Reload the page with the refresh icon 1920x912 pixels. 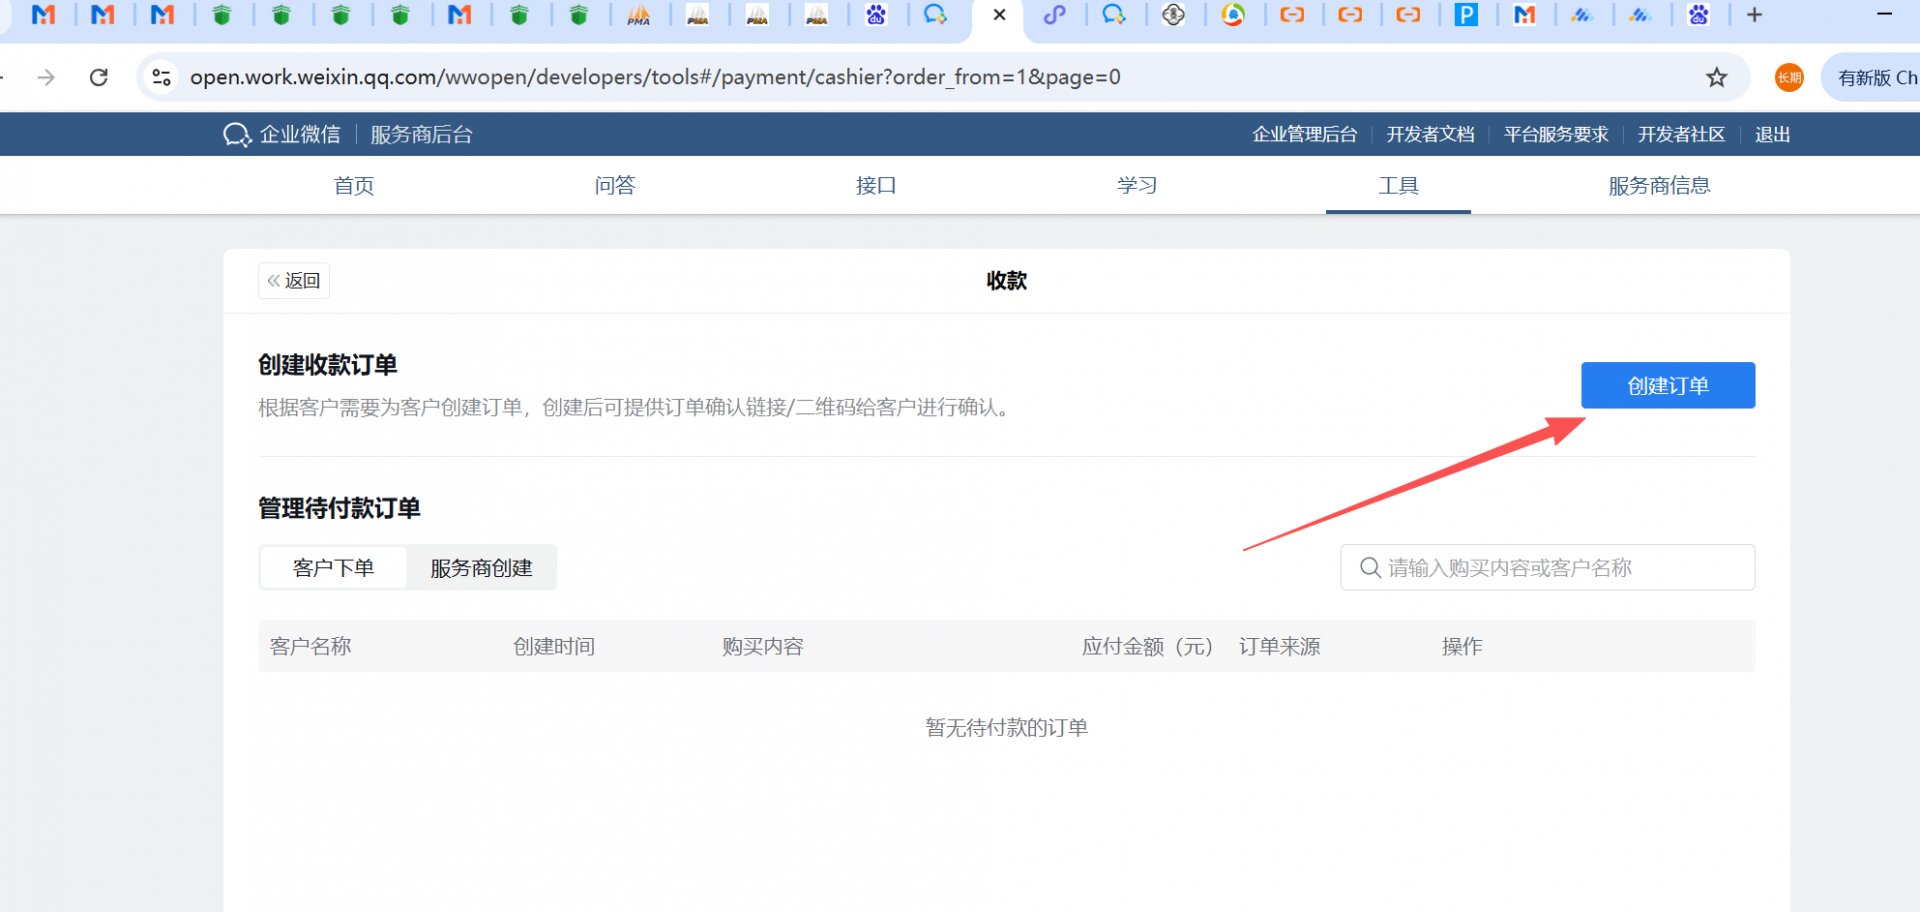tap(99, 77)
